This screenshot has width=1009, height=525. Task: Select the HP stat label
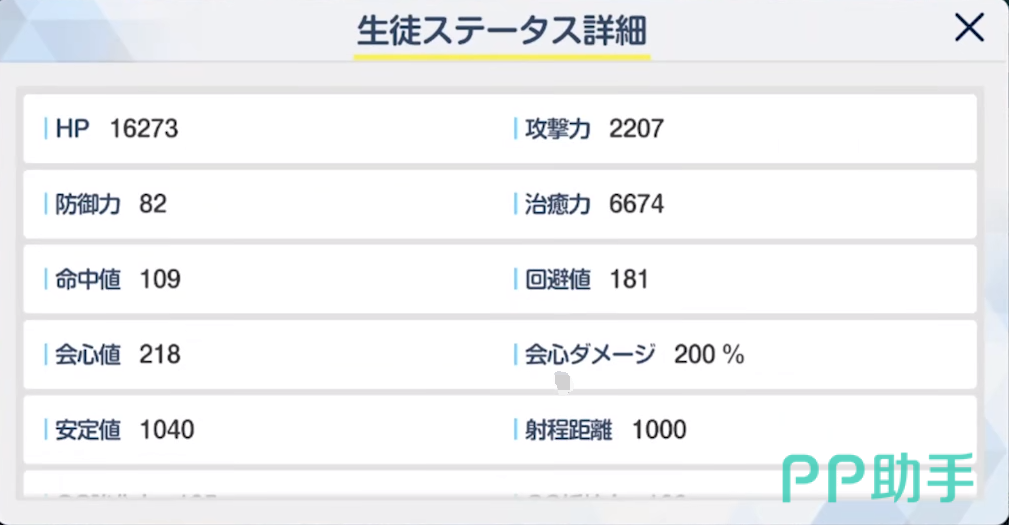[72, 129]
